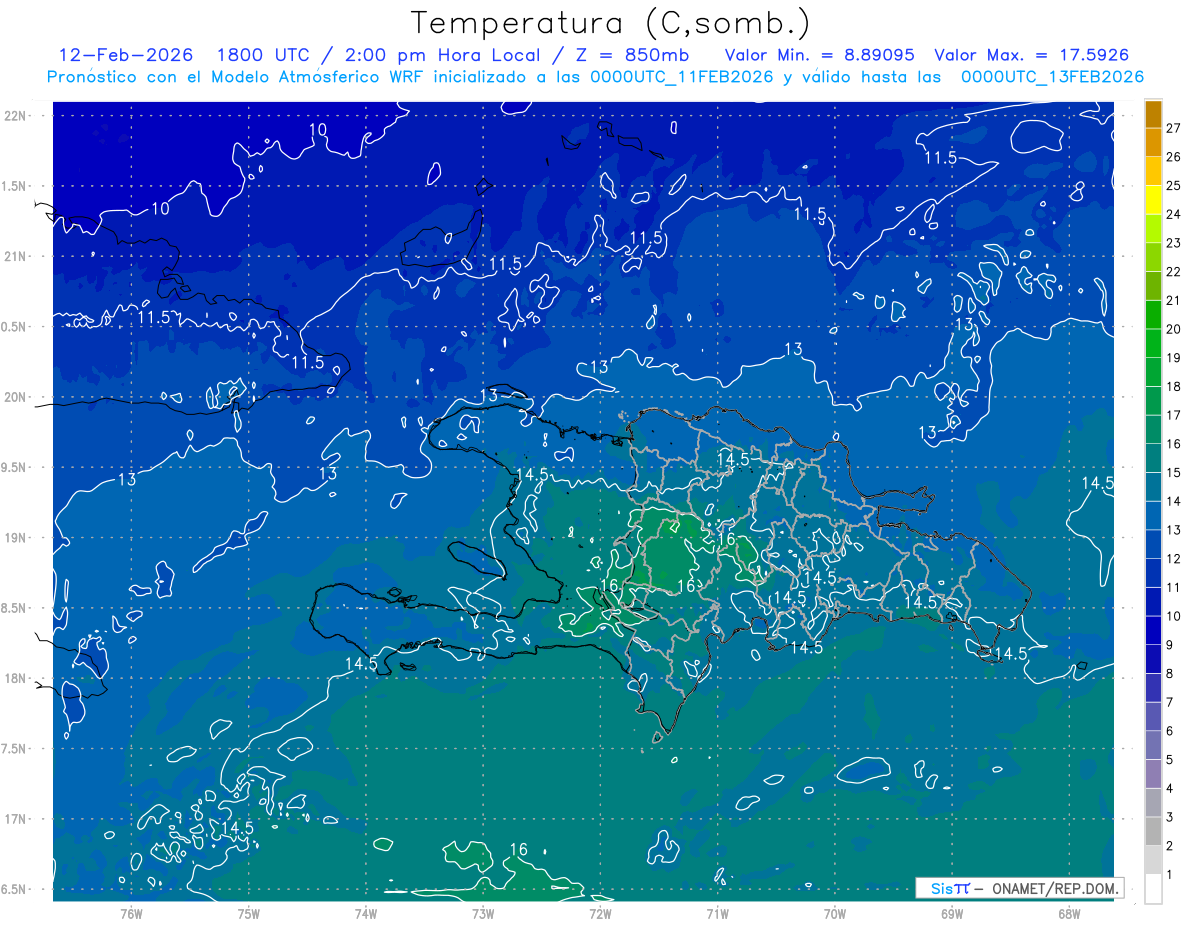This screenshot has height=927, width=1200.
Task: Click color scale value label '5'
Action: 1171,761
